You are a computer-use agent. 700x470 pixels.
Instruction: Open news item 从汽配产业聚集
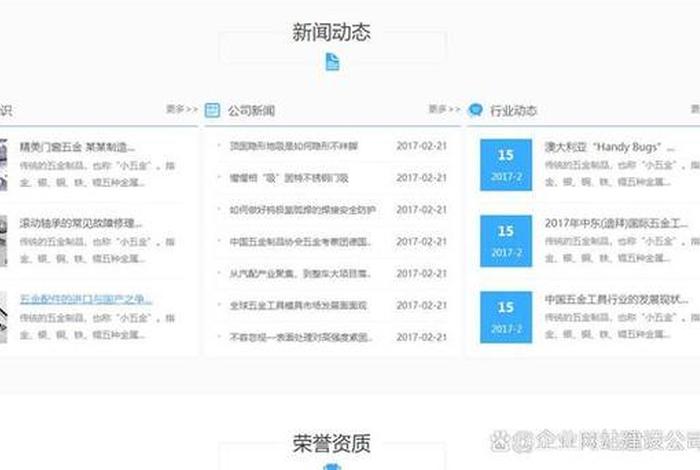tap(300, 274)
